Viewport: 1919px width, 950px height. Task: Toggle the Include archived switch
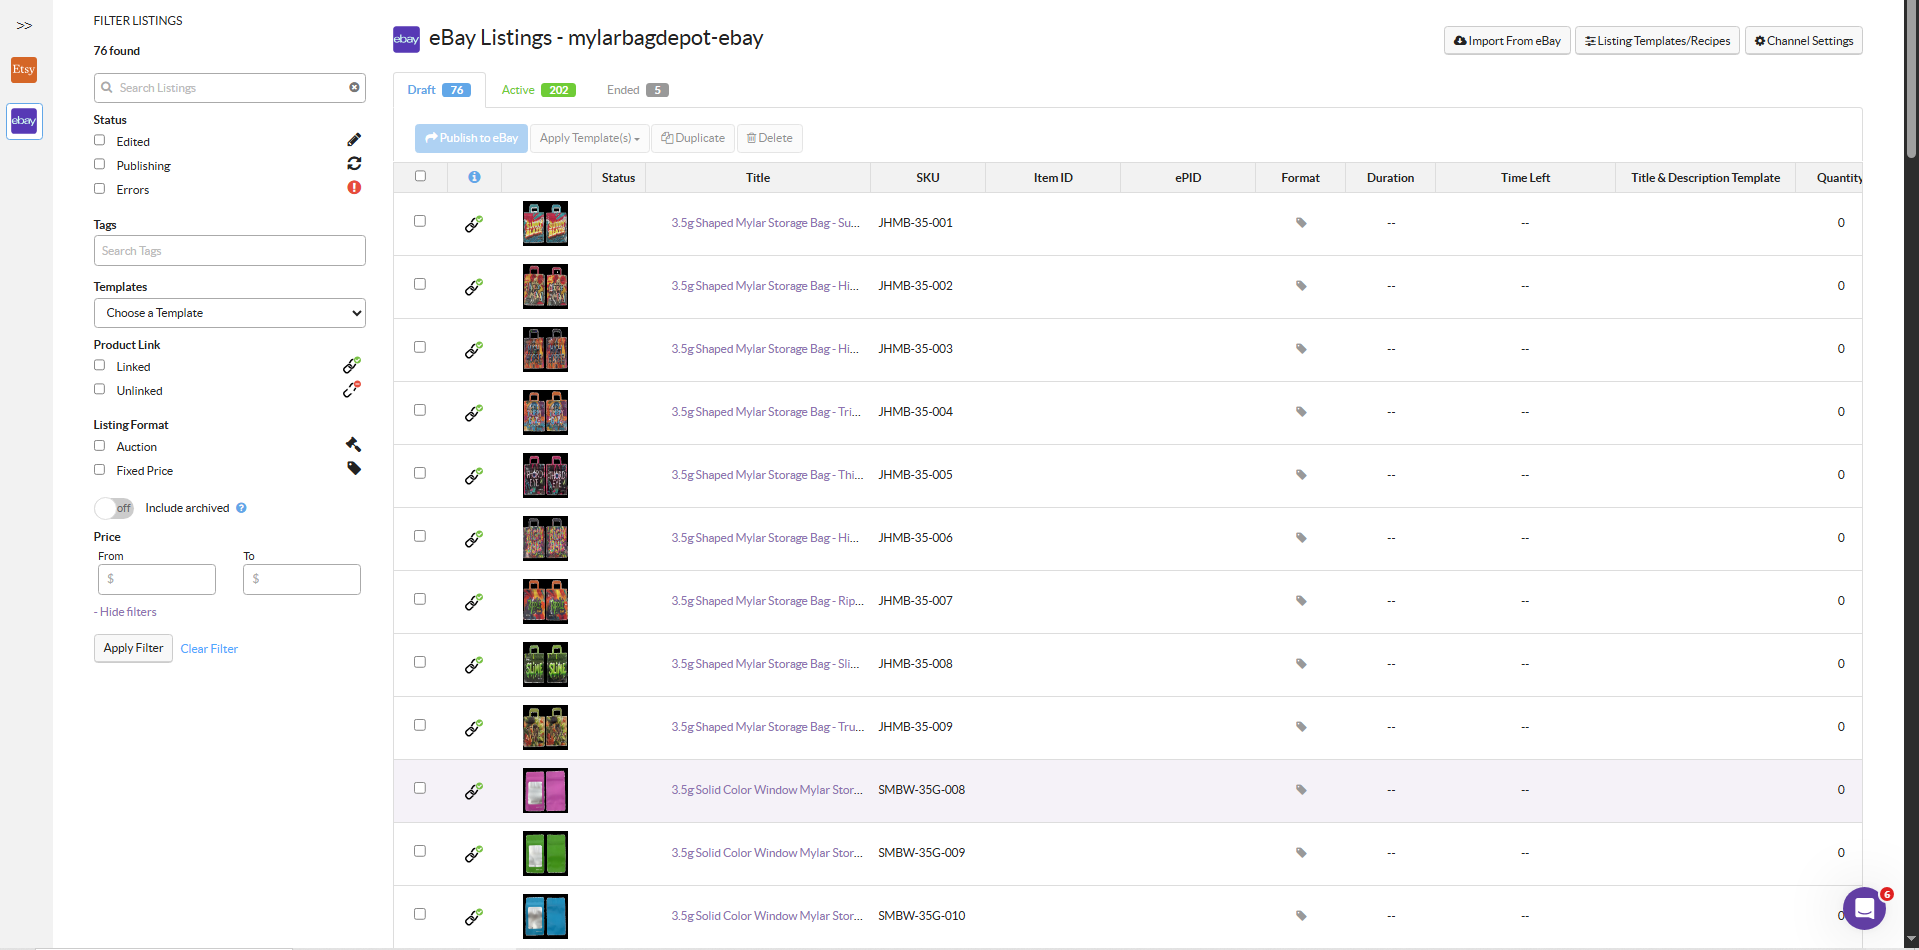(x=114, y=508)
